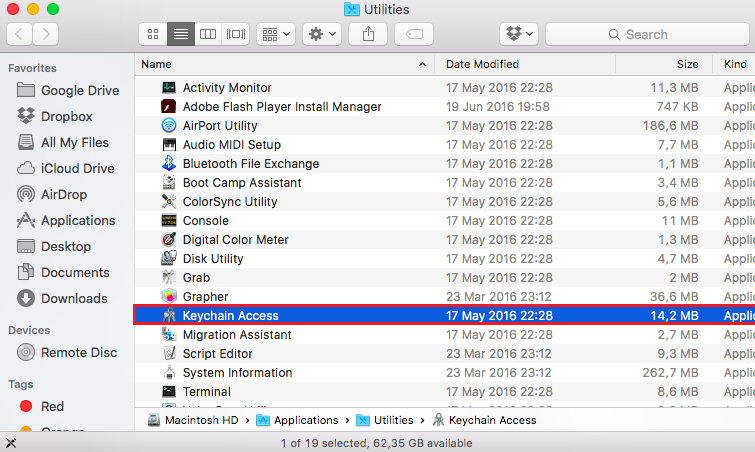Click the Terminal app icon
755x452 pixels.
pos(169,391)
